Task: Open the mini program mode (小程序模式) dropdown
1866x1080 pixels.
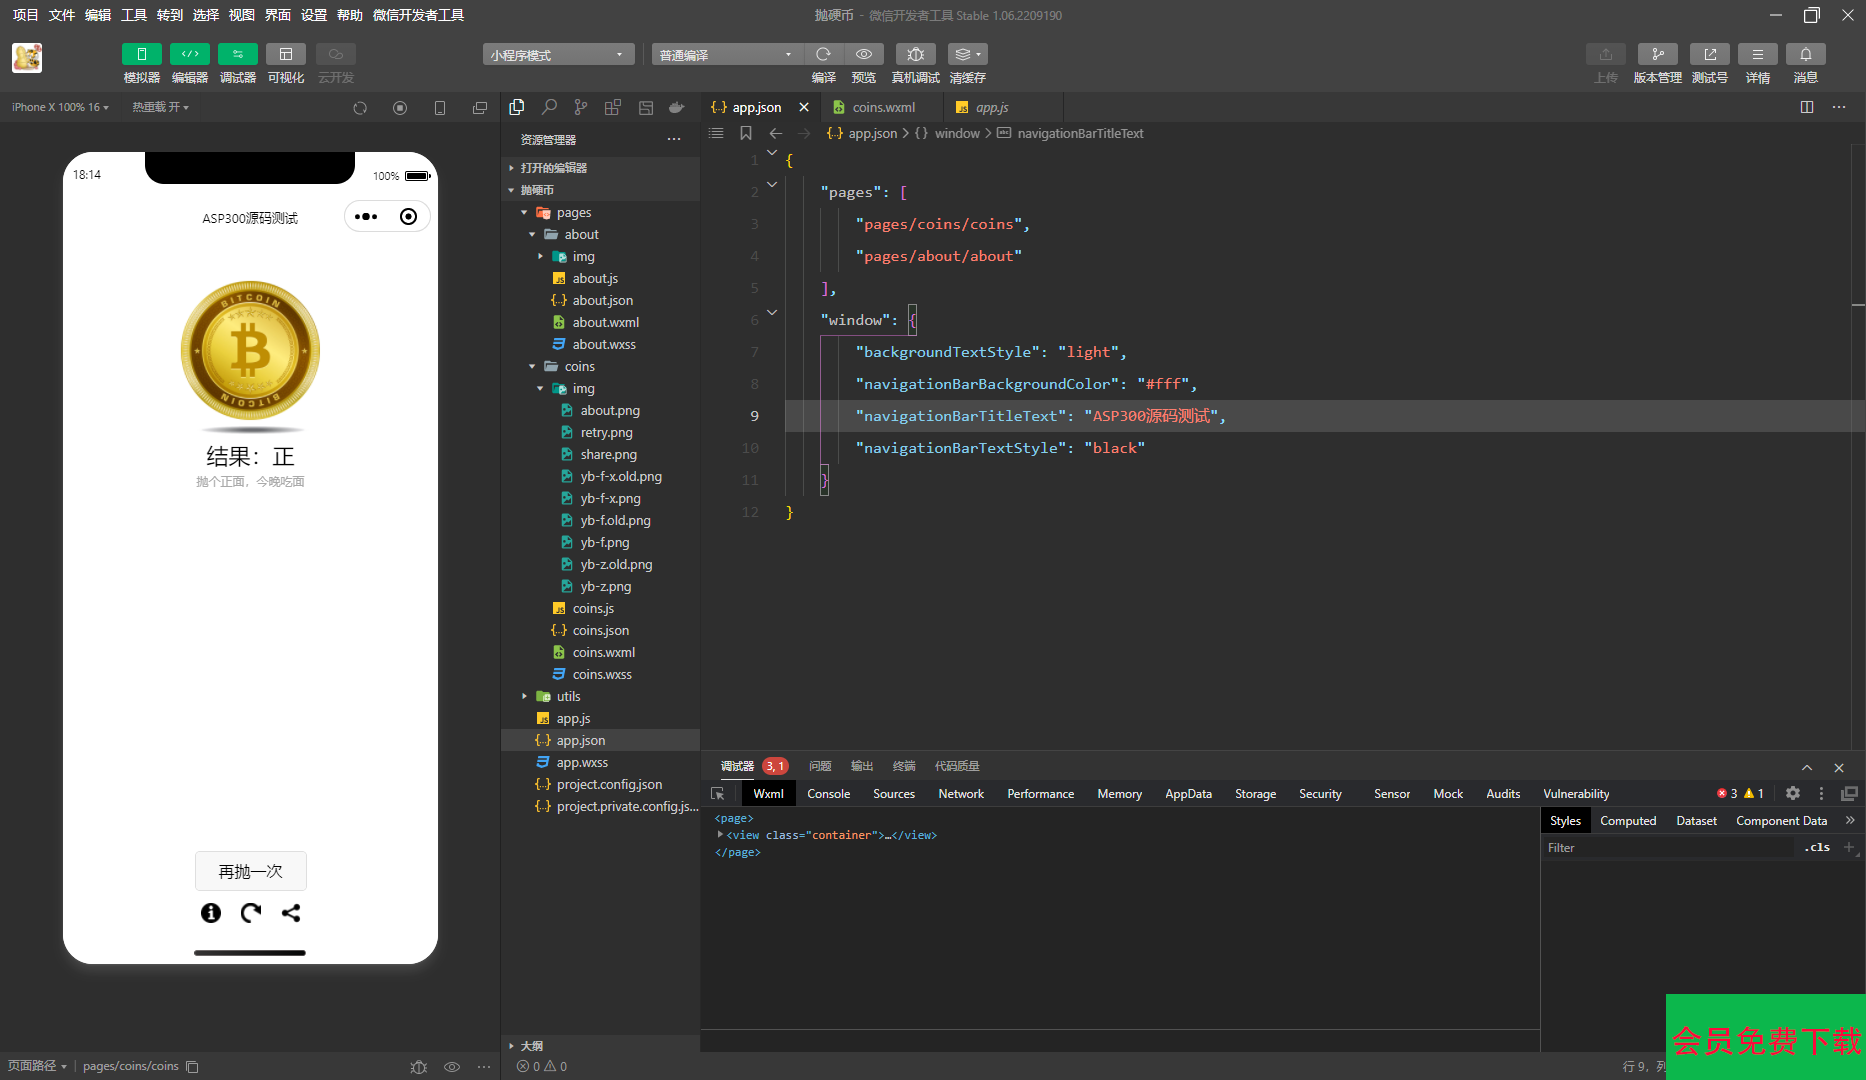Action: [x=558, y=55]
